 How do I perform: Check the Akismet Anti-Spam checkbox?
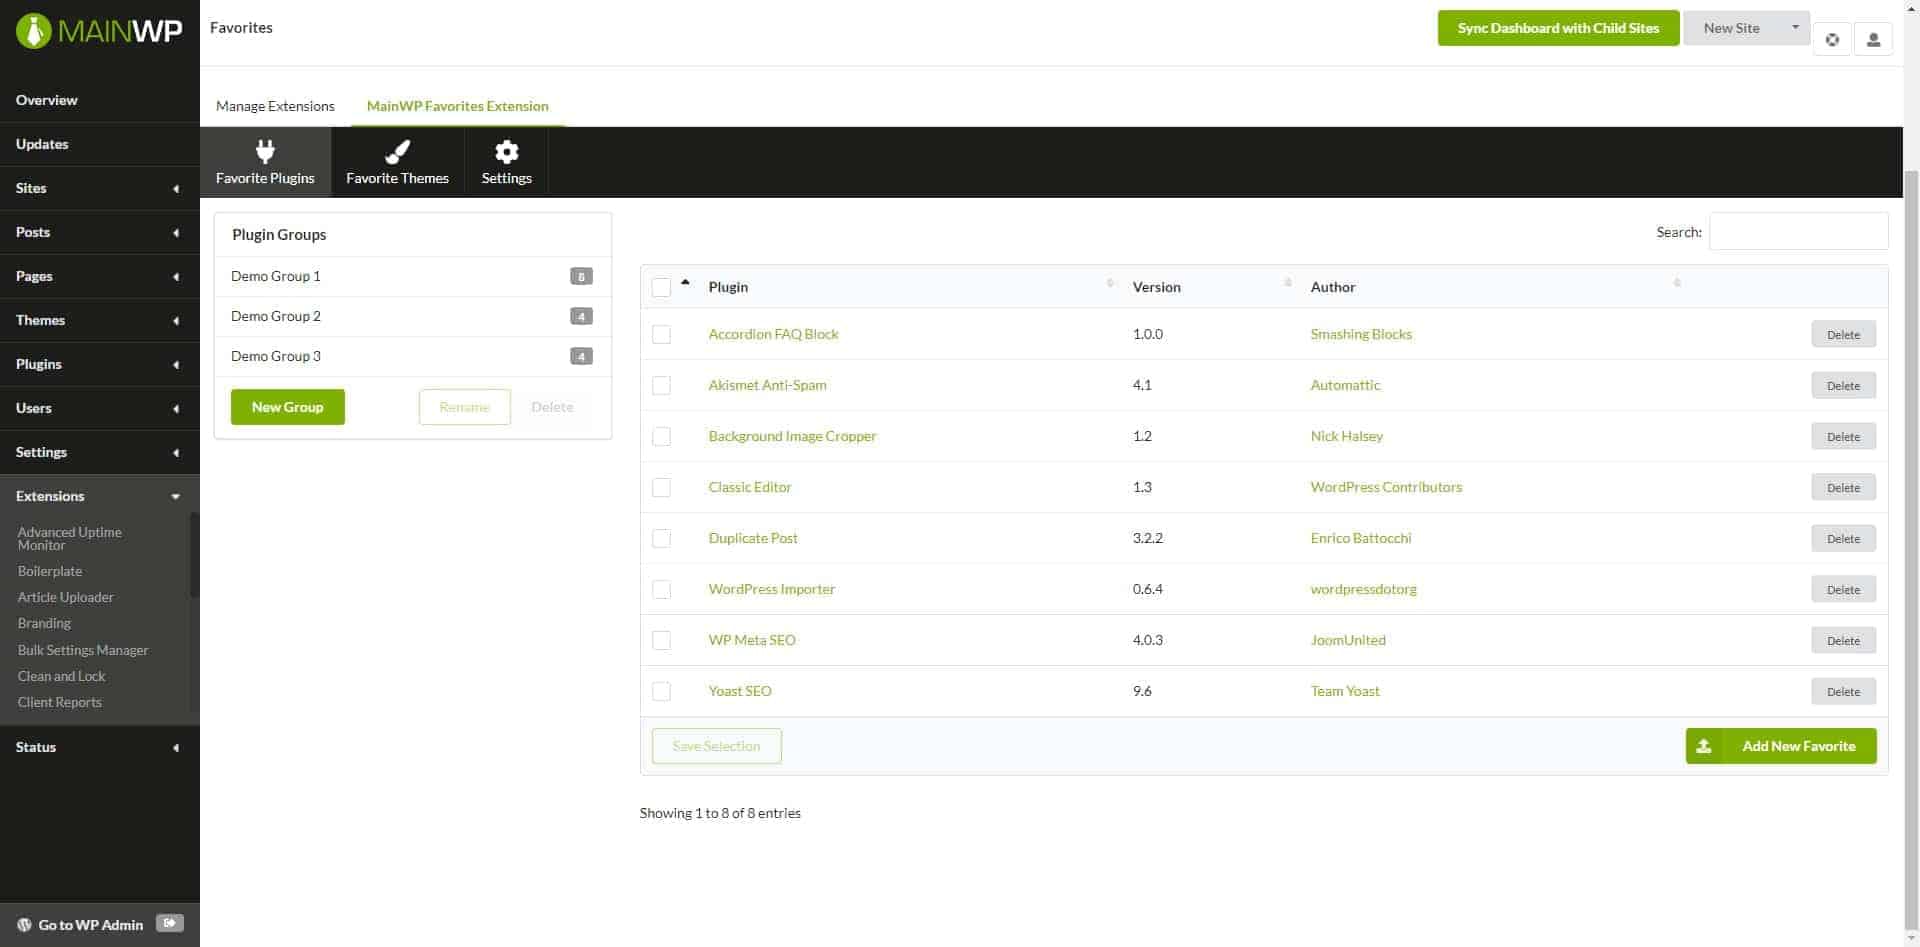[x=661, y=385]
